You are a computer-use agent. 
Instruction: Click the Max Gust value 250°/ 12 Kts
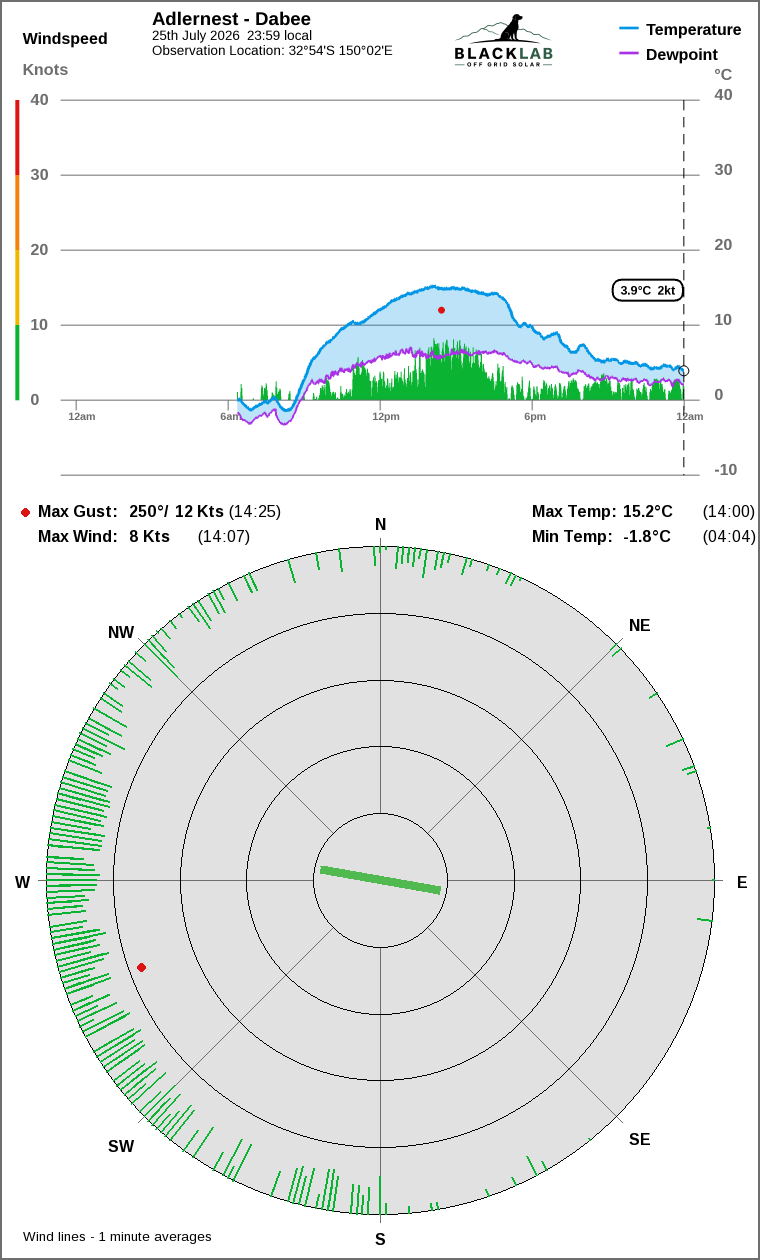tap(177, 512)
